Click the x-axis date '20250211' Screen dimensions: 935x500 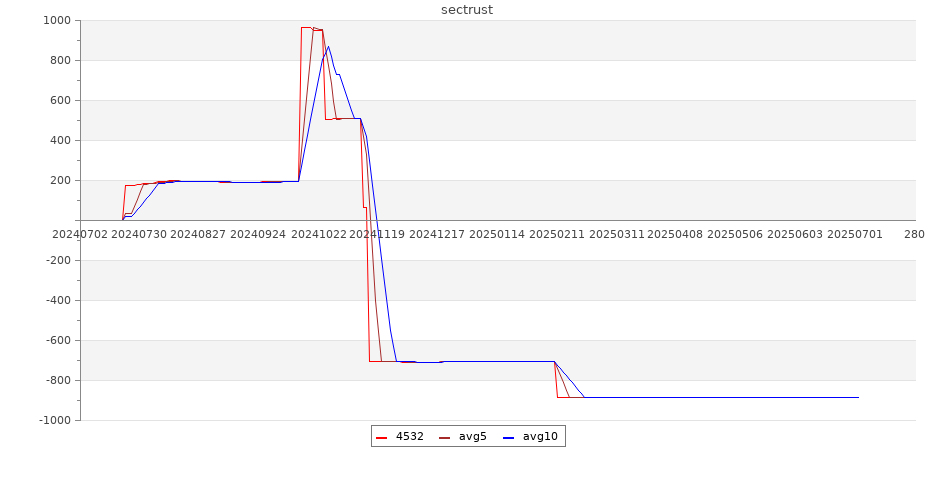tap(557, 234)
